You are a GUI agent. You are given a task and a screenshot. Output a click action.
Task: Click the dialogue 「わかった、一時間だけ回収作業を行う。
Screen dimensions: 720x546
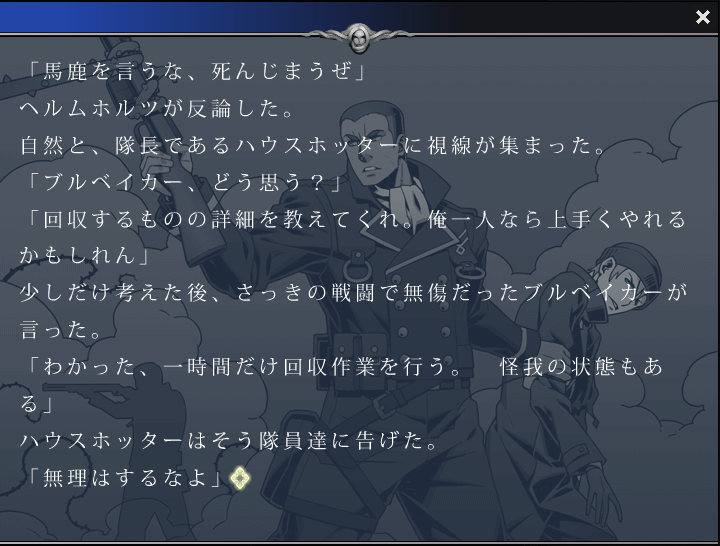point(343,366)
